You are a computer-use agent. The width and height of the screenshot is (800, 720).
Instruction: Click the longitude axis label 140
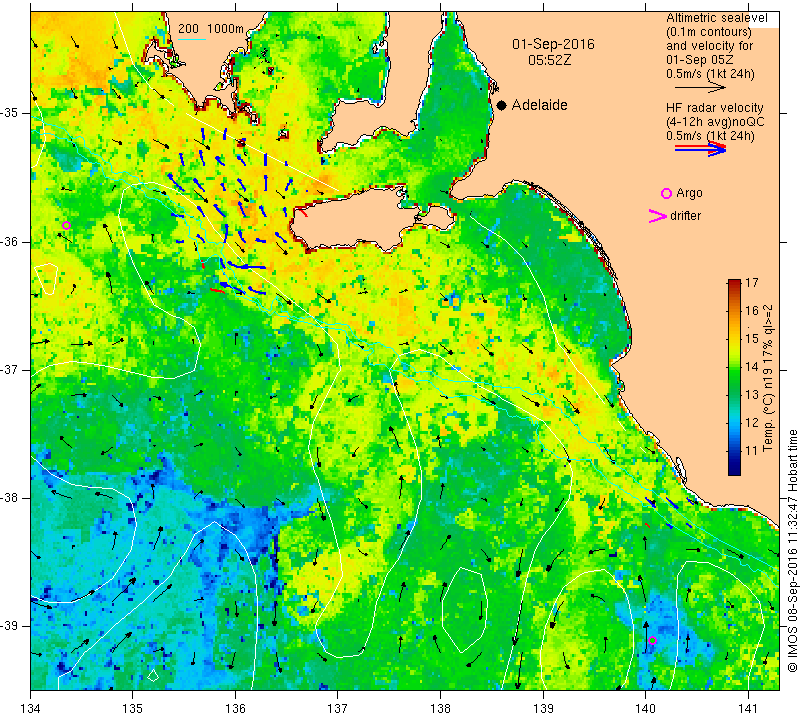pos(645,708)
